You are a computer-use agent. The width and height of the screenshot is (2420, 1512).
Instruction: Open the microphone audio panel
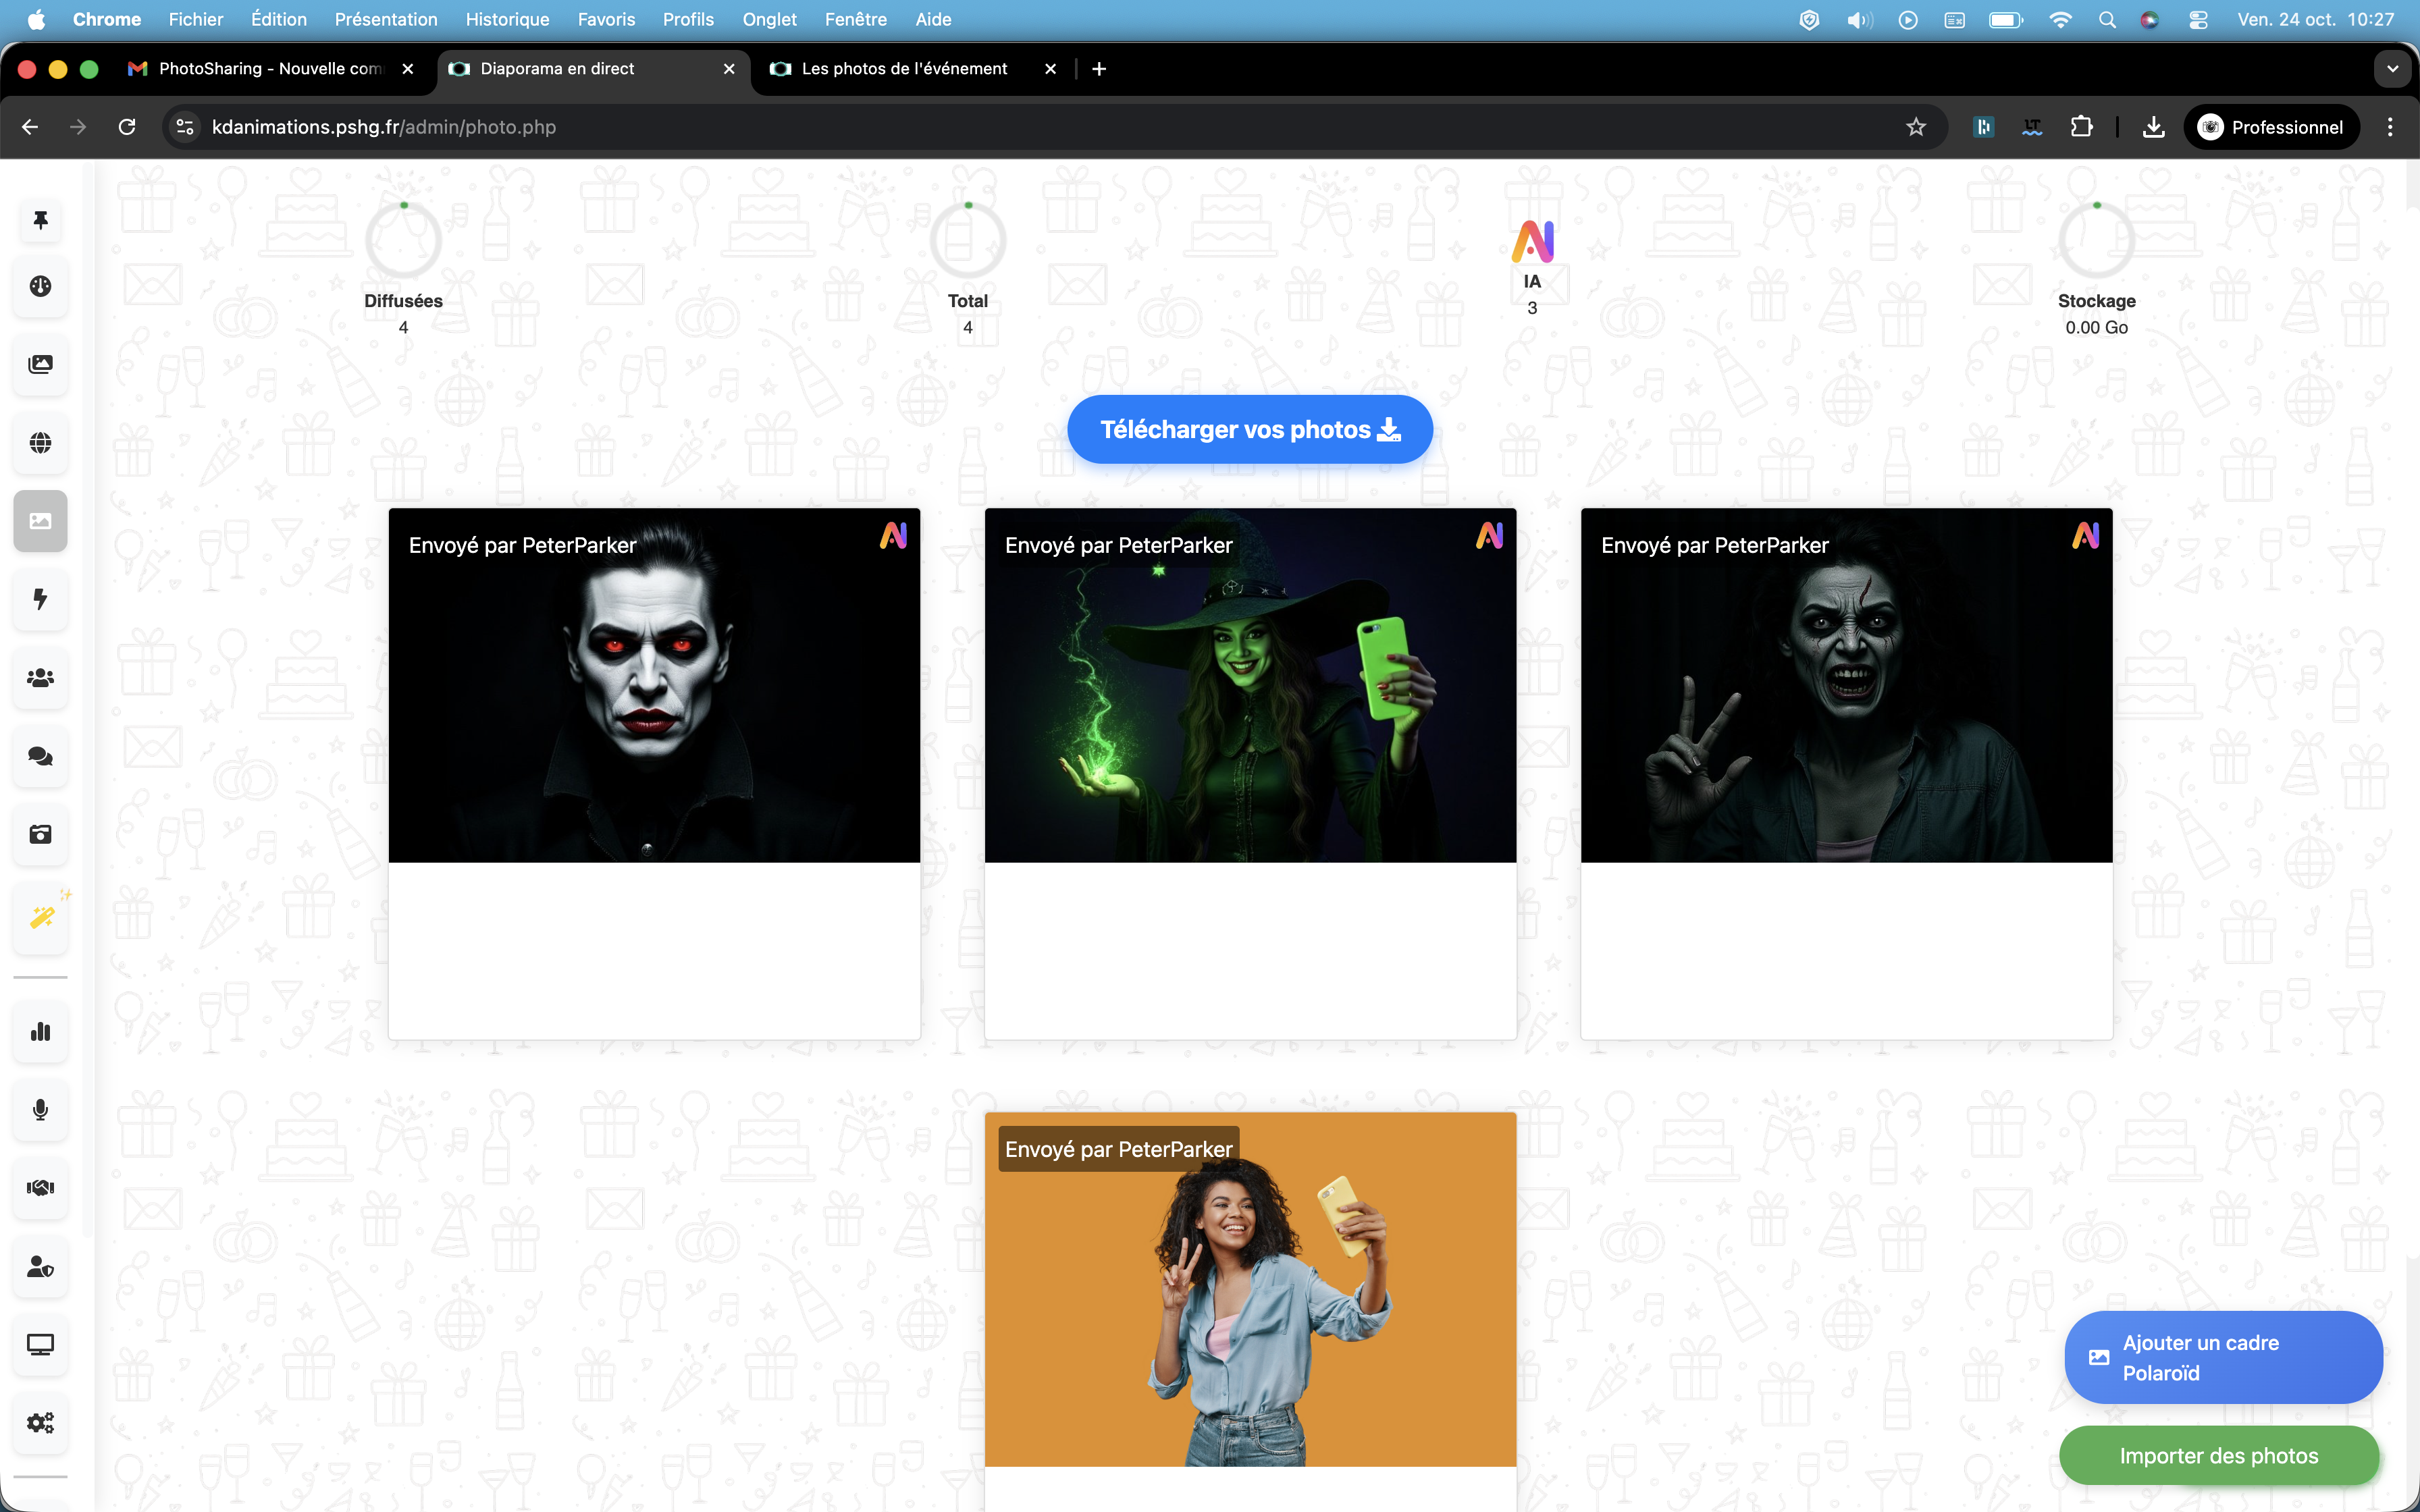[x=40, y=1109]
